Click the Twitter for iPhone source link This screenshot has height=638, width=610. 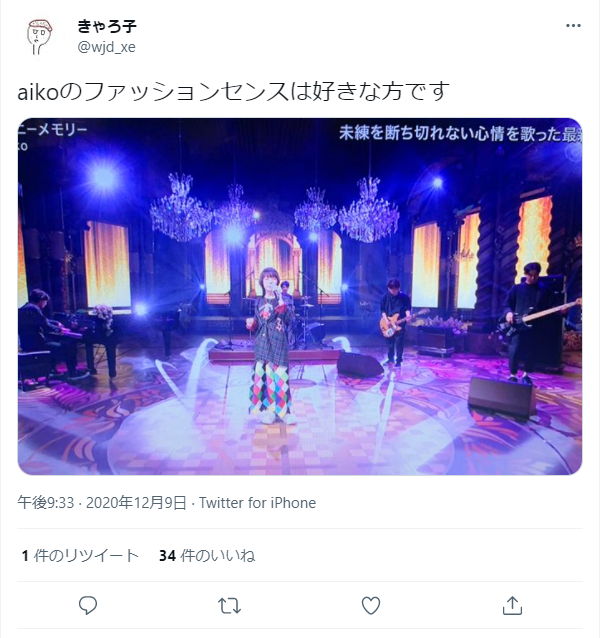click(257, 503)
